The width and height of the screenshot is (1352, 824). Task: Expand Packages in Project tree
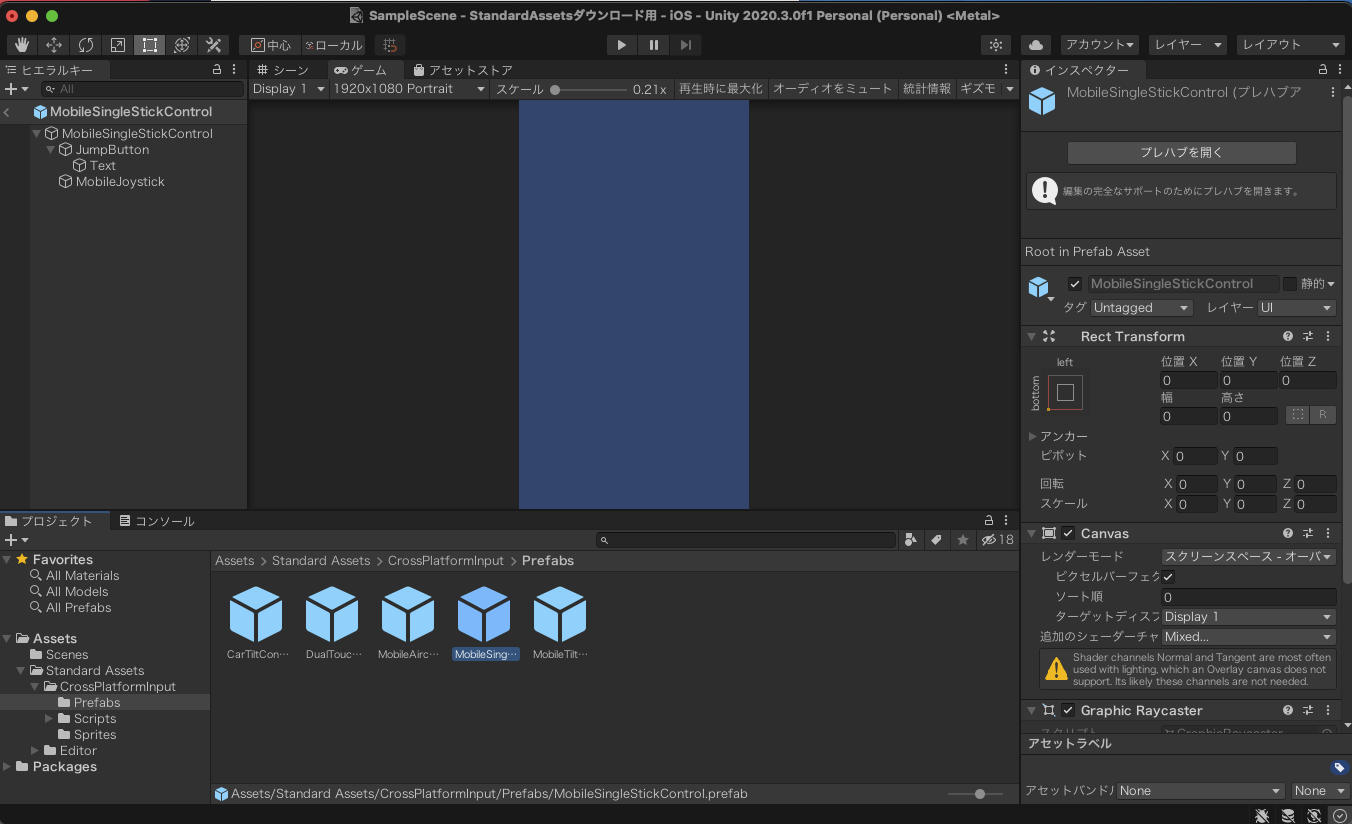click(8, 767)
